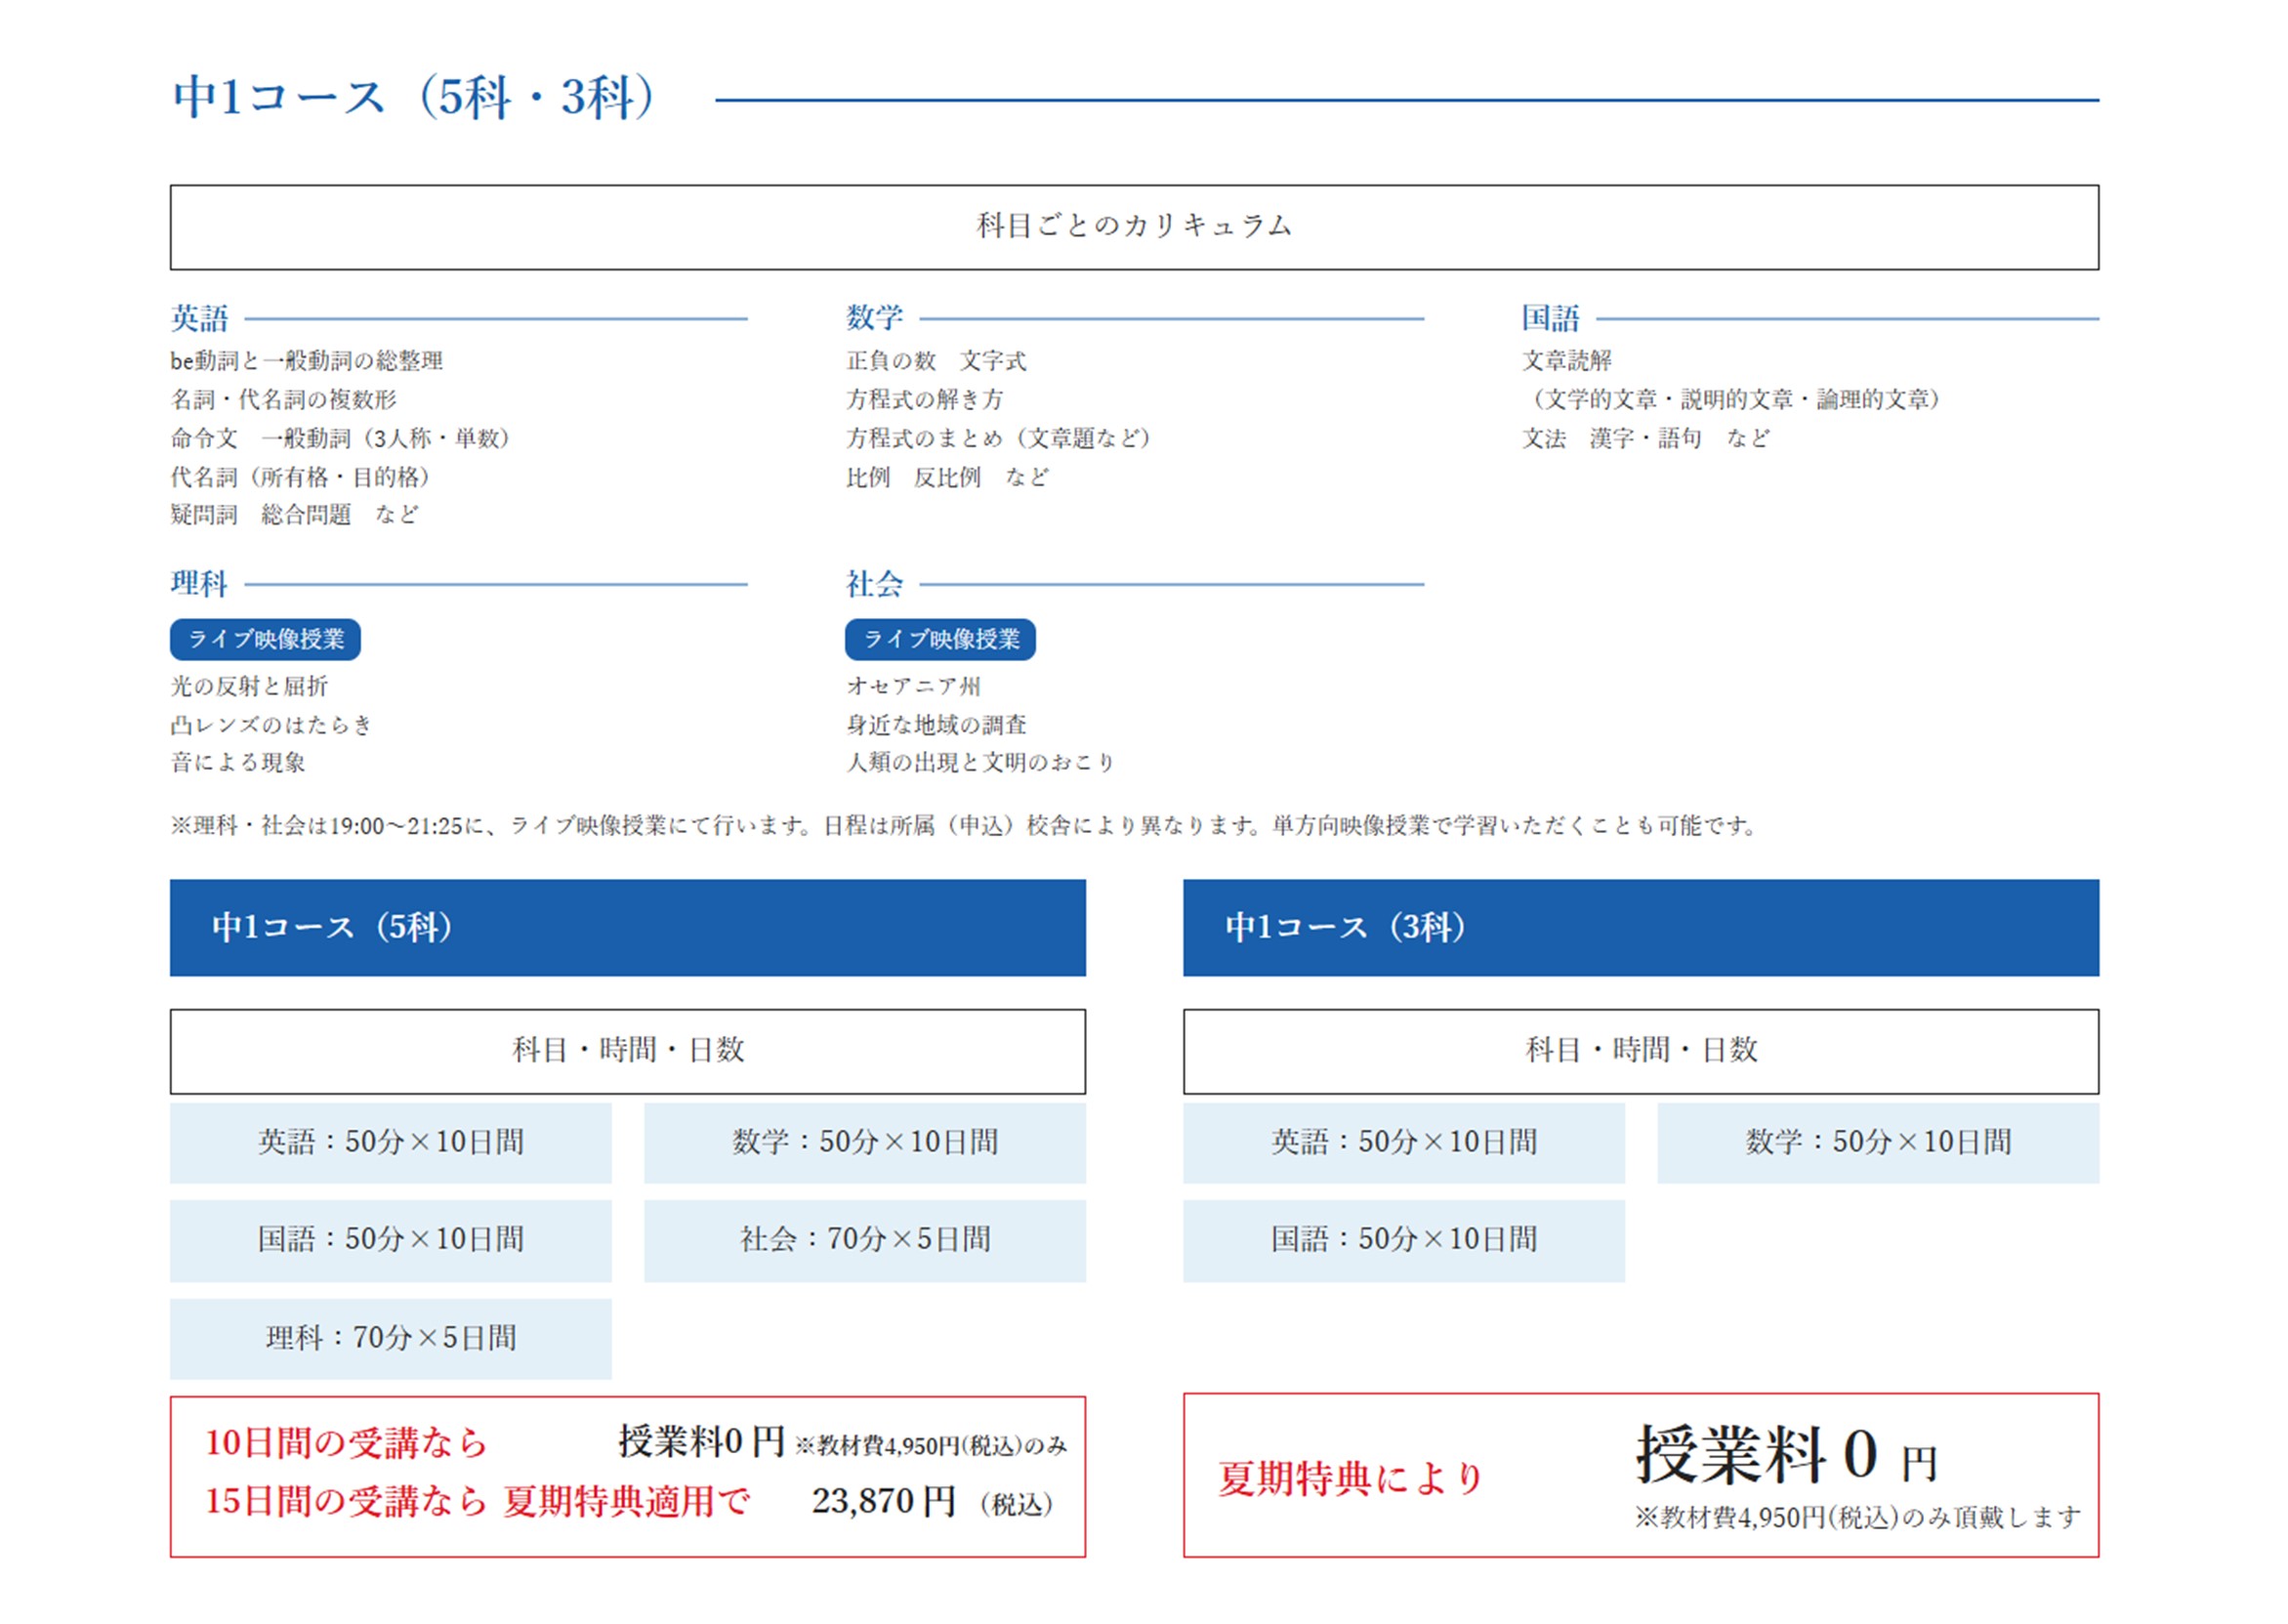This screenshot has width=2288, height=1624.
Task: Click the 英語 curriculum heading
Action: pos(200,318)
